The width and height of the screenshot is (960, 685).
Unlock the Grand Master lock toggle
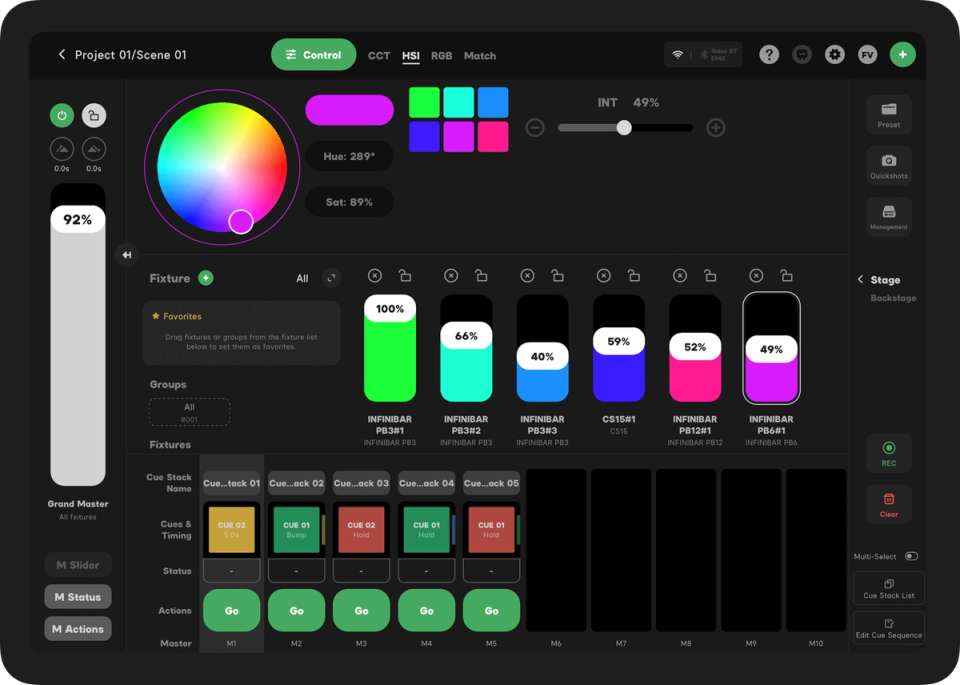click(x=93, y=116)
